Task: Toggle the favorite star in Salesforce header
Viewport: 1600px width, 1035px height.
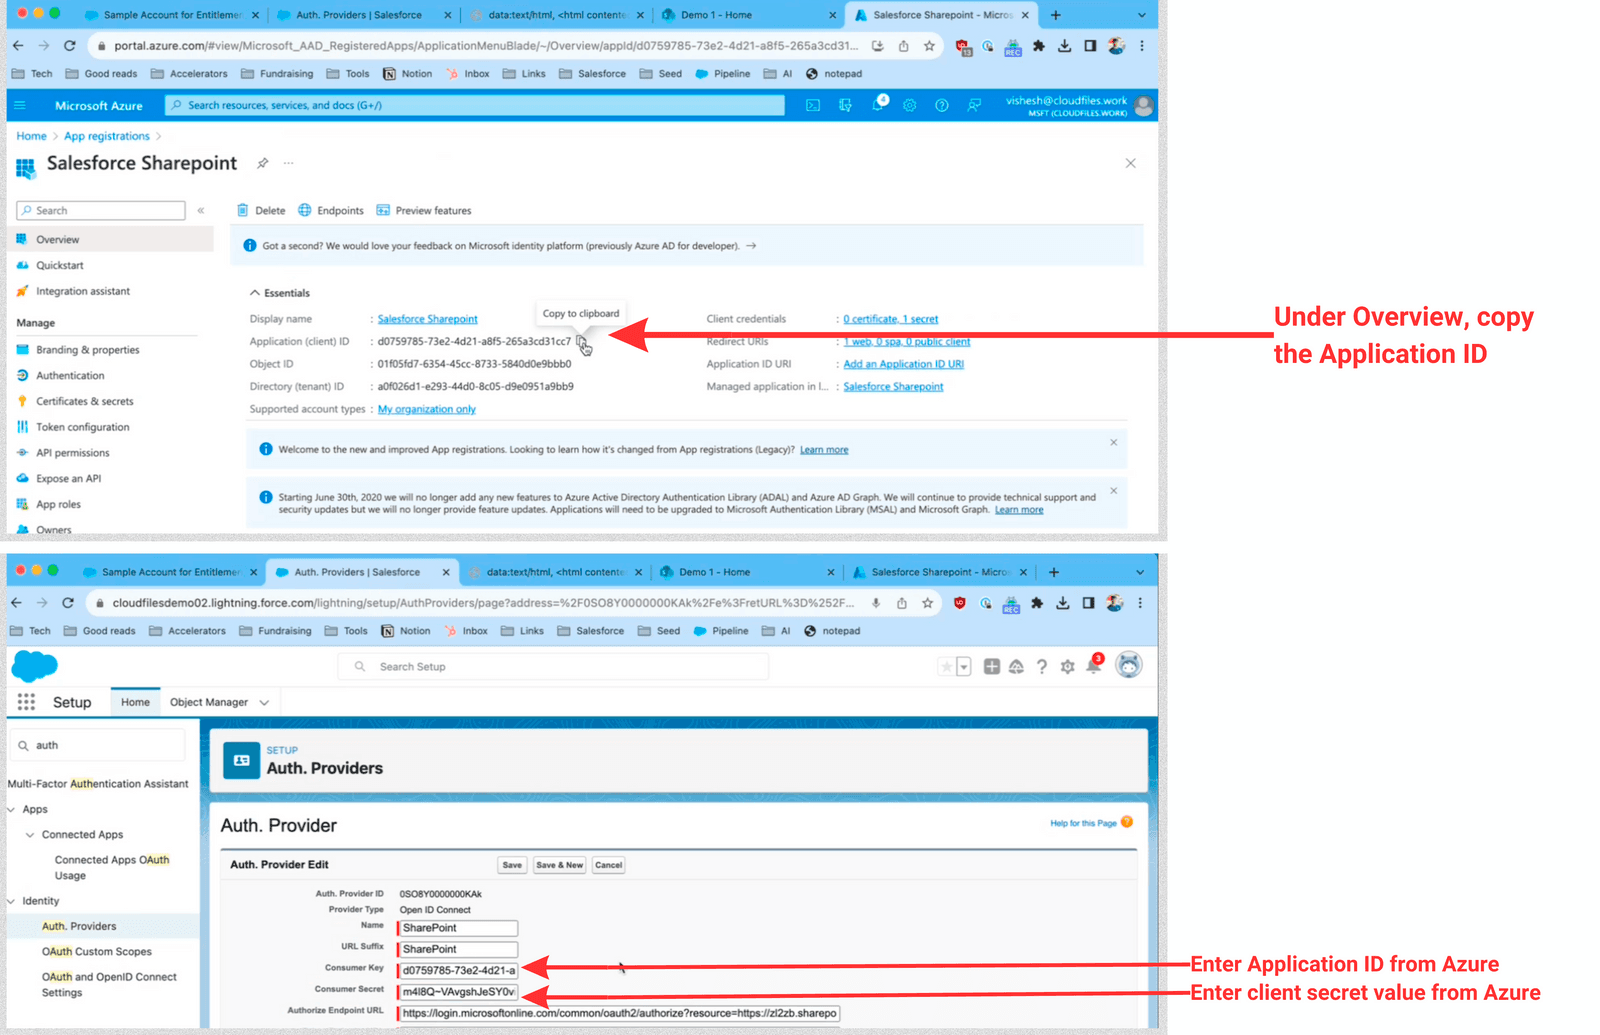Action: tap(948, 666)
